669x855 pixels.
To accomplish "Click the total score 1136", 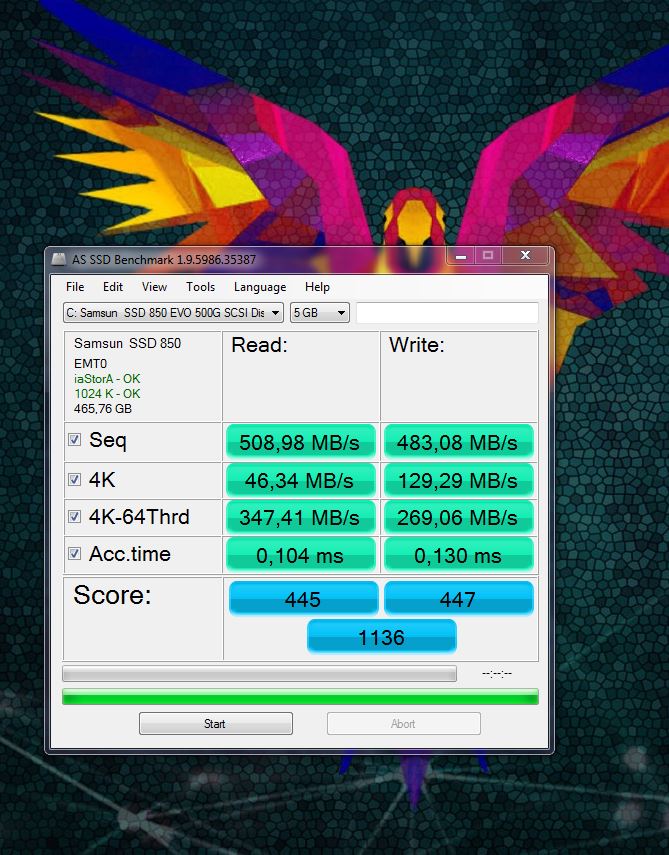I will 382,636.
